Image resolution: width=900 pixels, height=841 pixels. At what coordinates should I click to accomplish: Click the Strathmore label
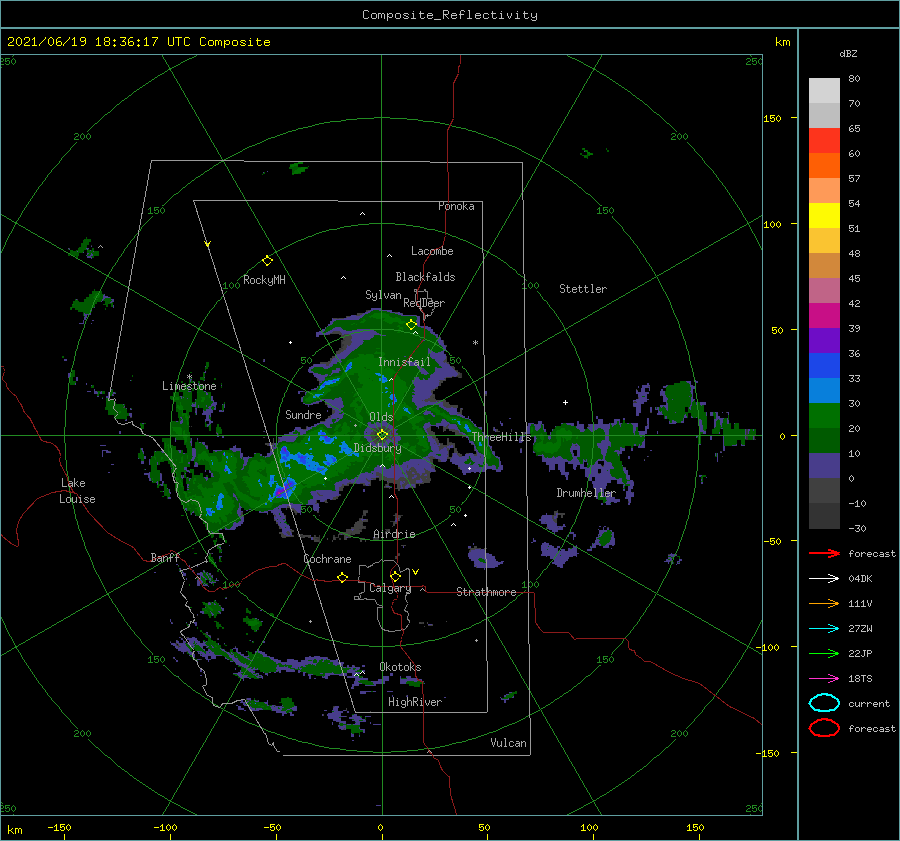(486, 592)
